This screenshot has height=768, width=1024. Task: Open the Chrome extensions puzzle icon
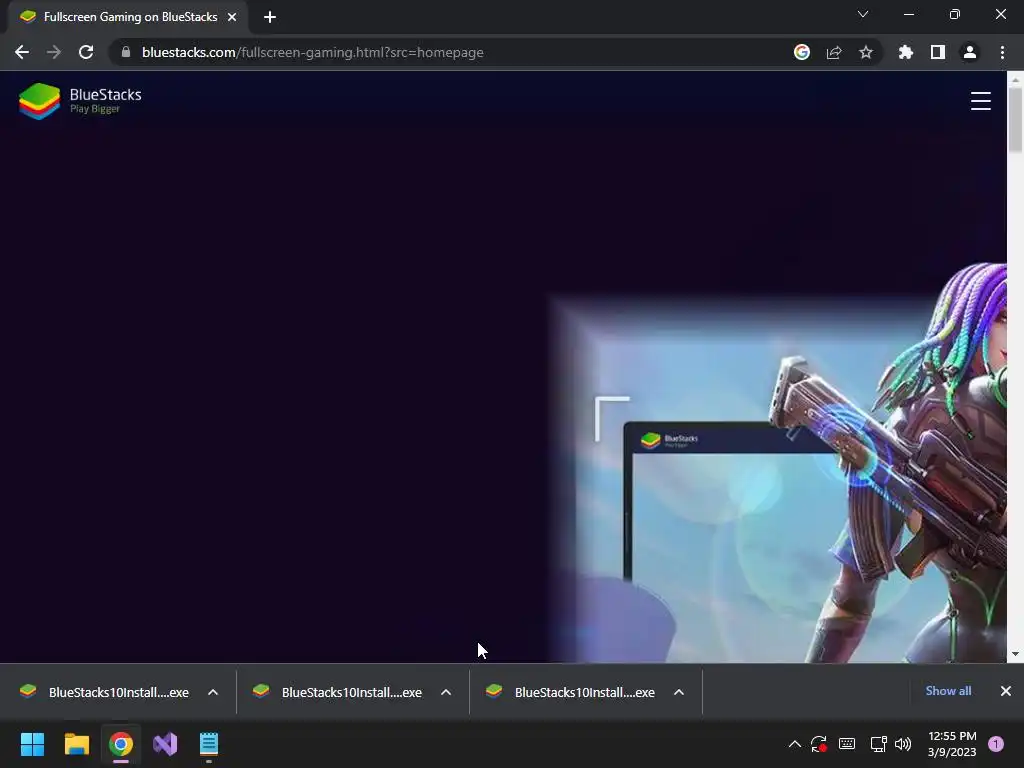(x=906, y=52)
